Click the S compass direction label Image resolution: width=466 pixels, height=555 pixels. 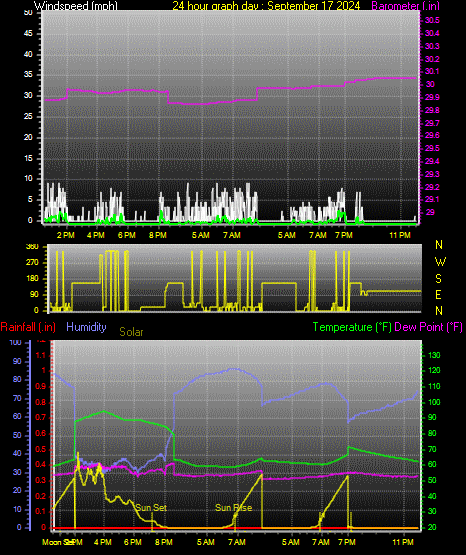438,279
